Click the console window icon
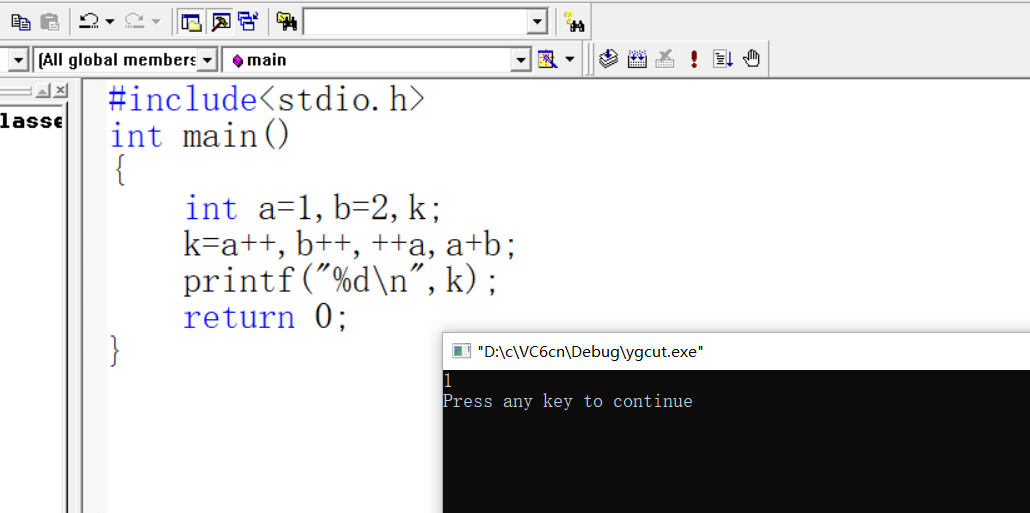 [x=462, y=351]
